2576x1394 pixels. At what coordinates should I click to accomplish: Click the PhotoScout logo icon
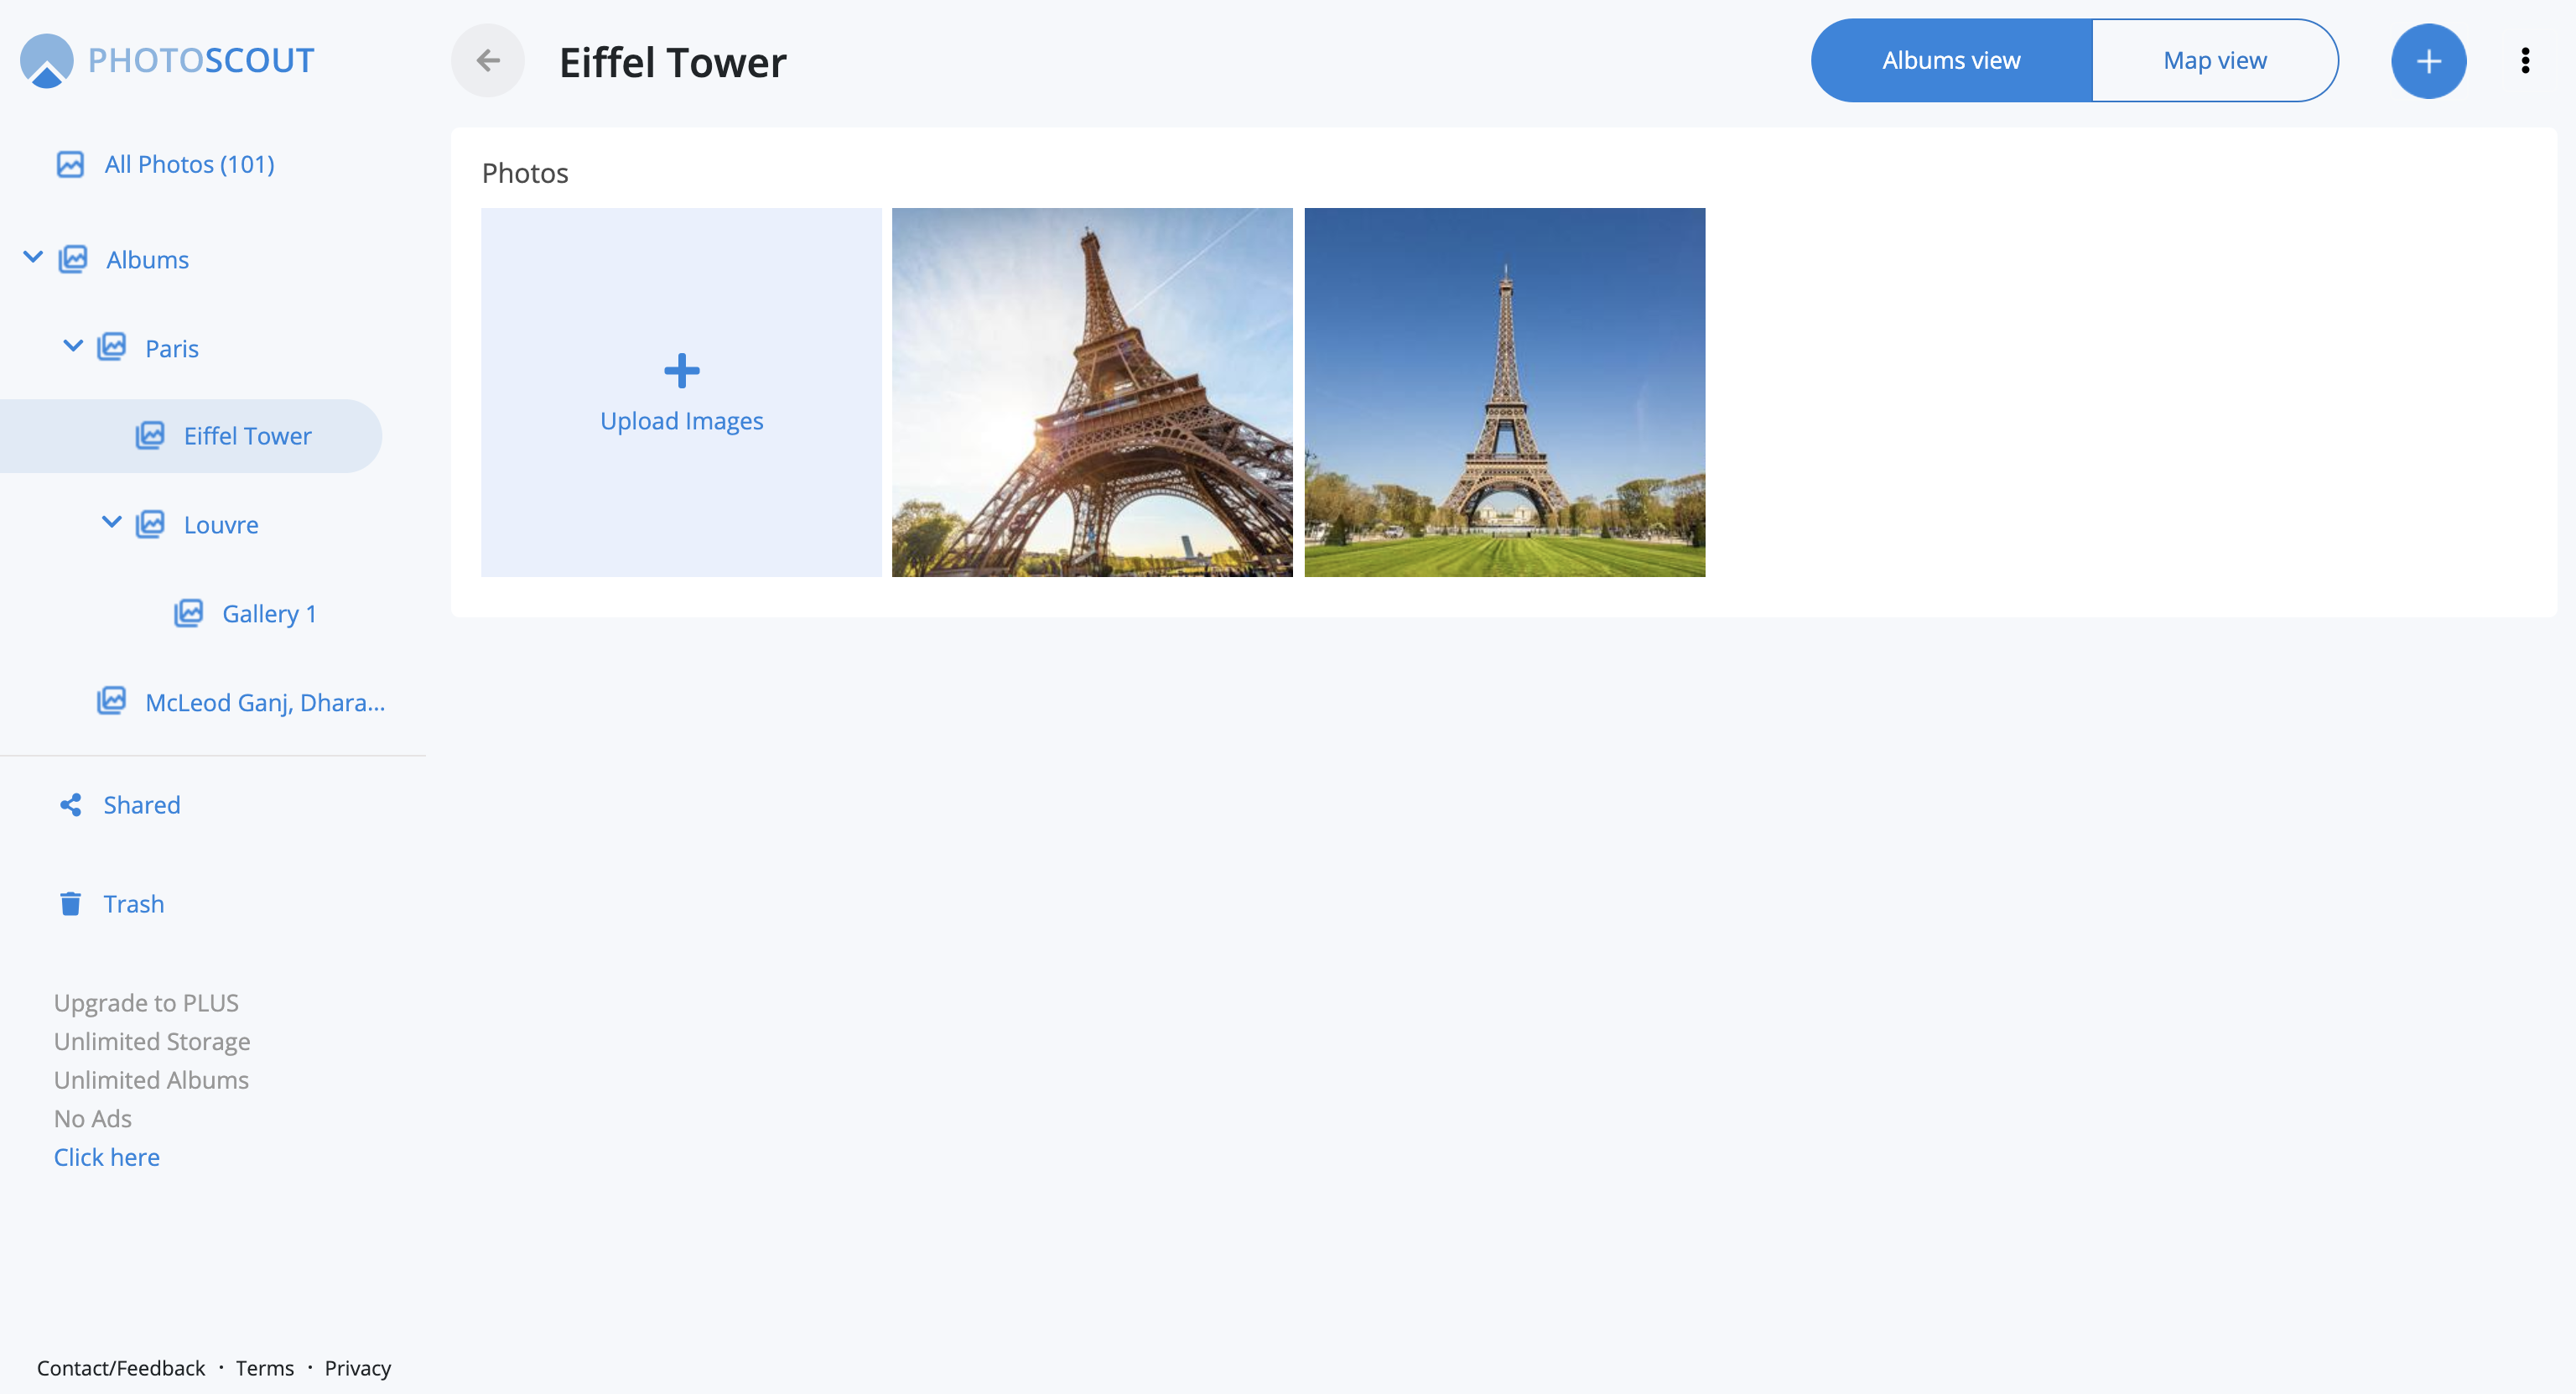[x=45, y=60]
